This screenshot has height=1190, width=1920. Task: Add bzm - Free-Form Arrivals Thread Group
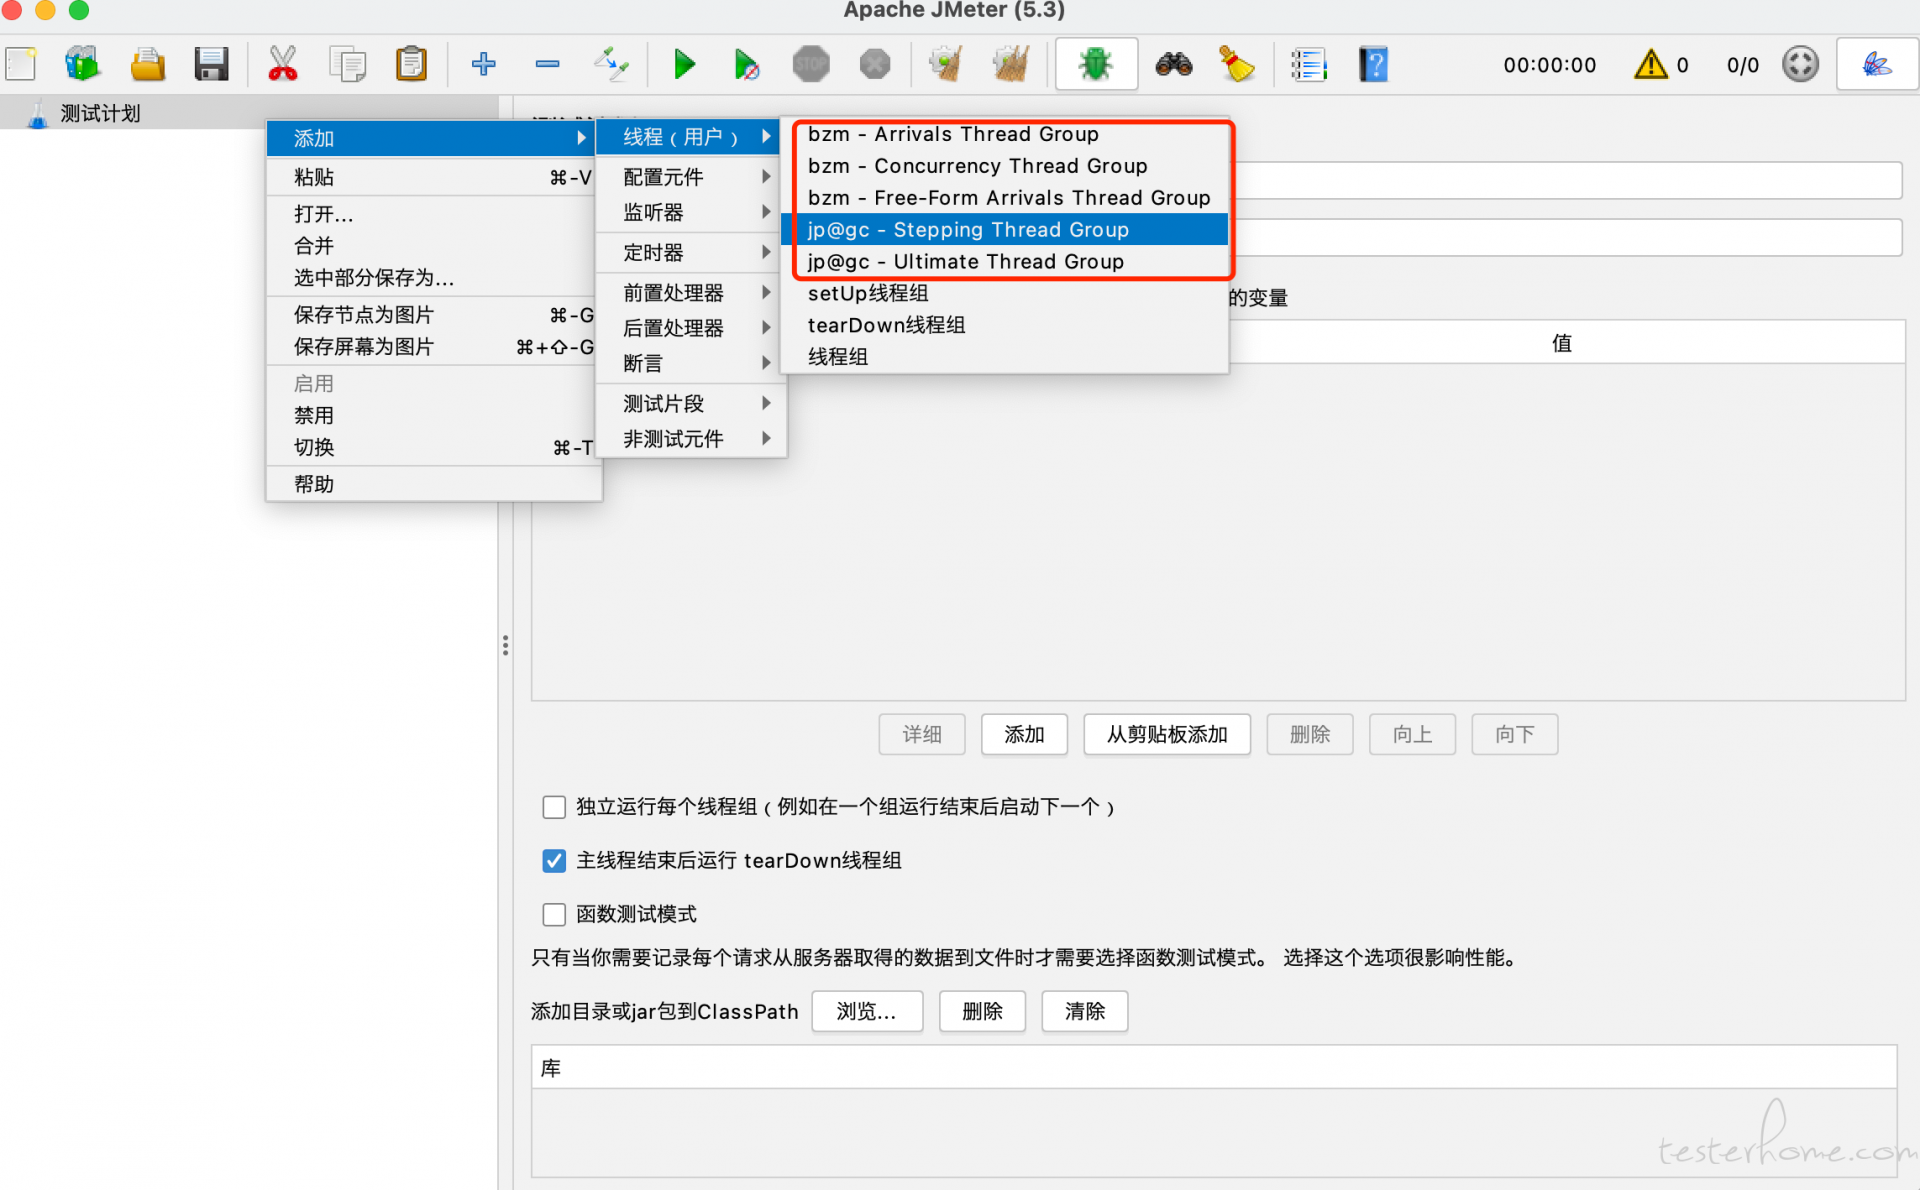pos(1004,198)
